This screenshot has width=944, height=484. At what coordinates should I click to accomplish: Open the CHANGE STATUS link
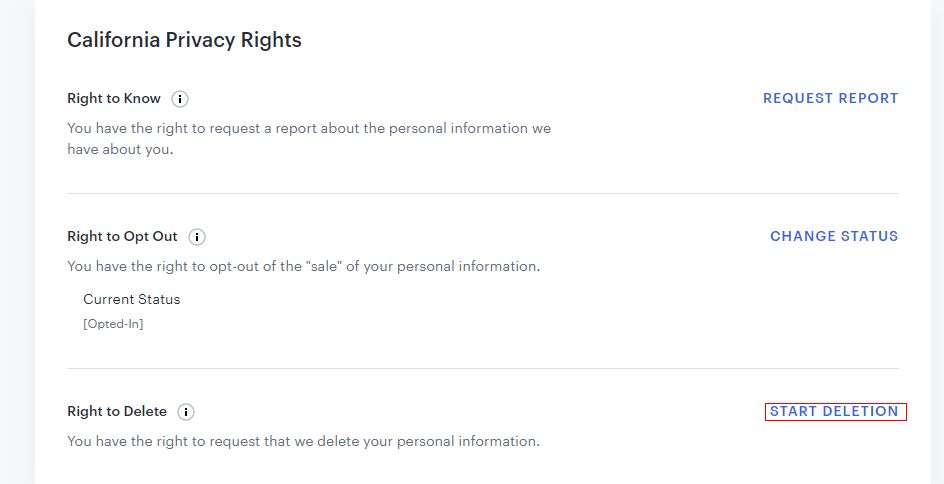834,237
